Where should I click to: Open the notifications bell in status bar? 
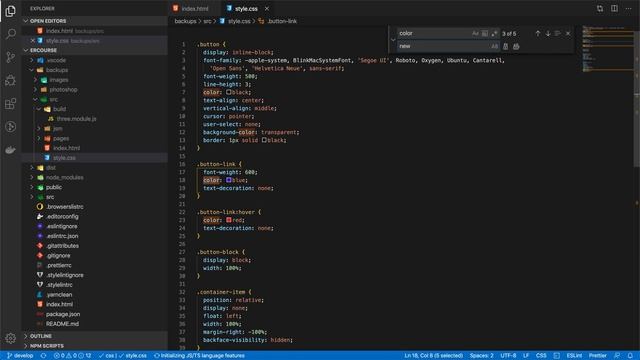(630, 356)
